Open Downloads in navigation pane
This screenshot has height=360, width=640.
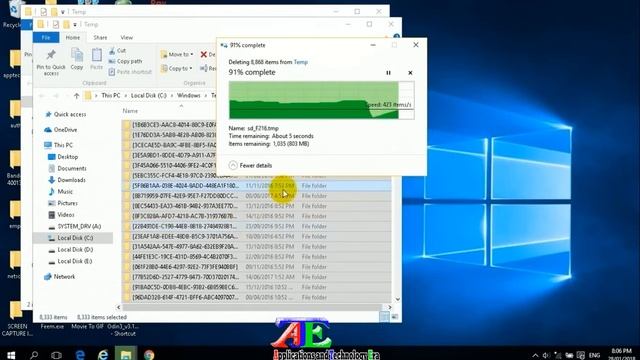click(x=67, y=180)
